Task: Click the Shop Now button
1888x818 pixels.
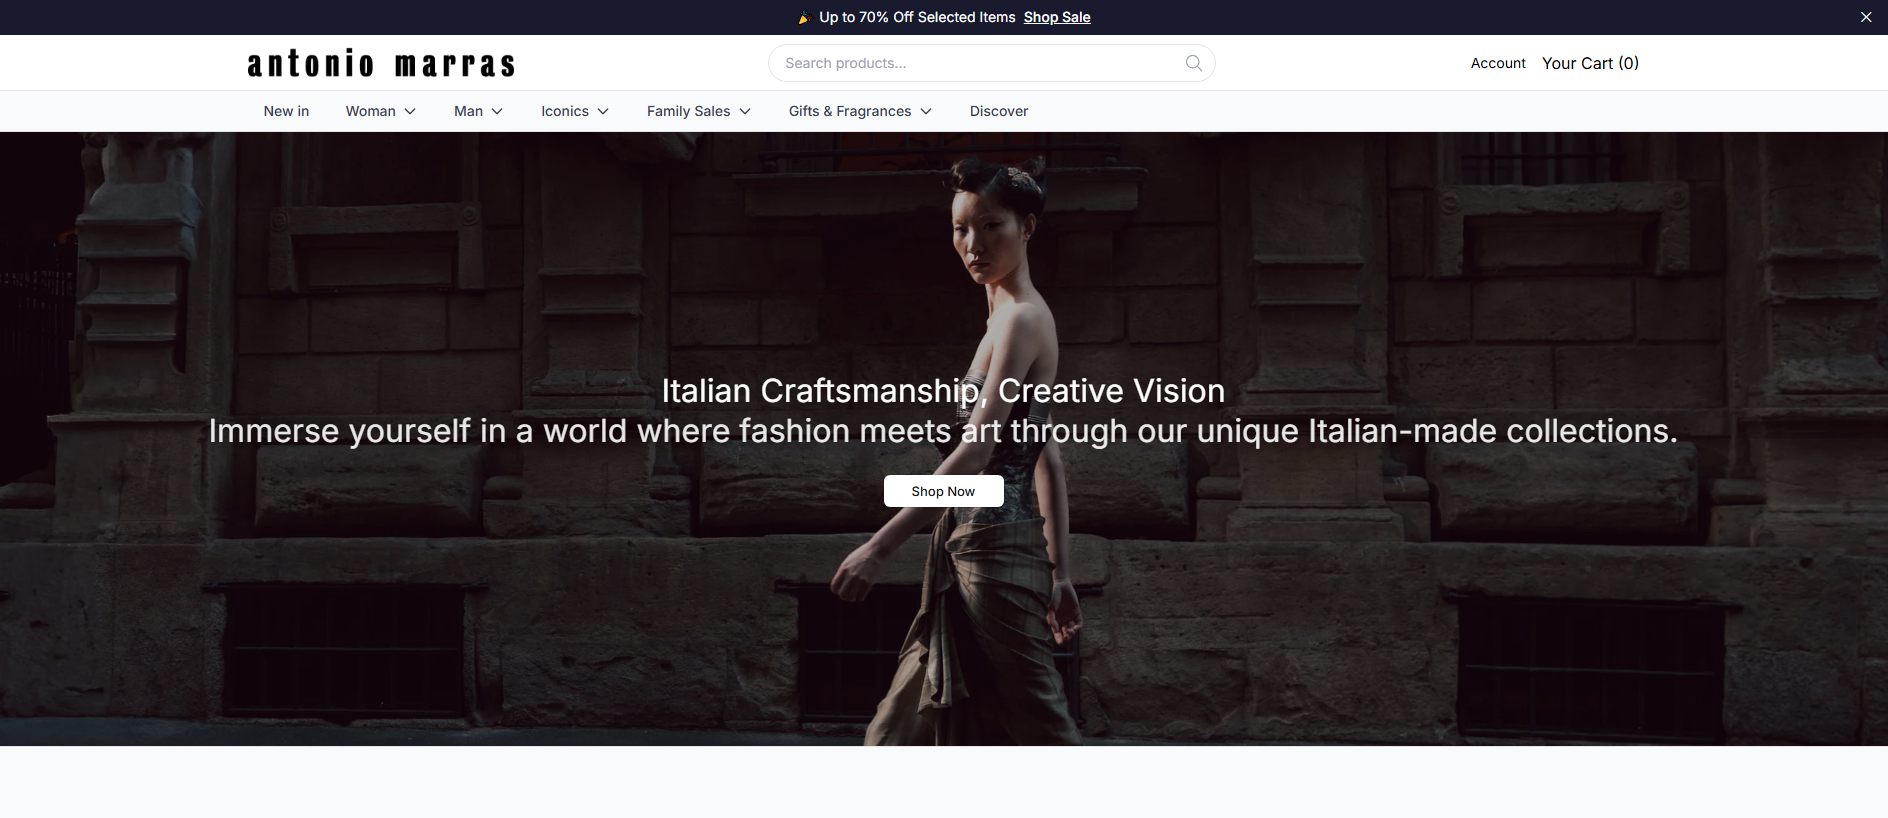Action: tap(943, 491)
